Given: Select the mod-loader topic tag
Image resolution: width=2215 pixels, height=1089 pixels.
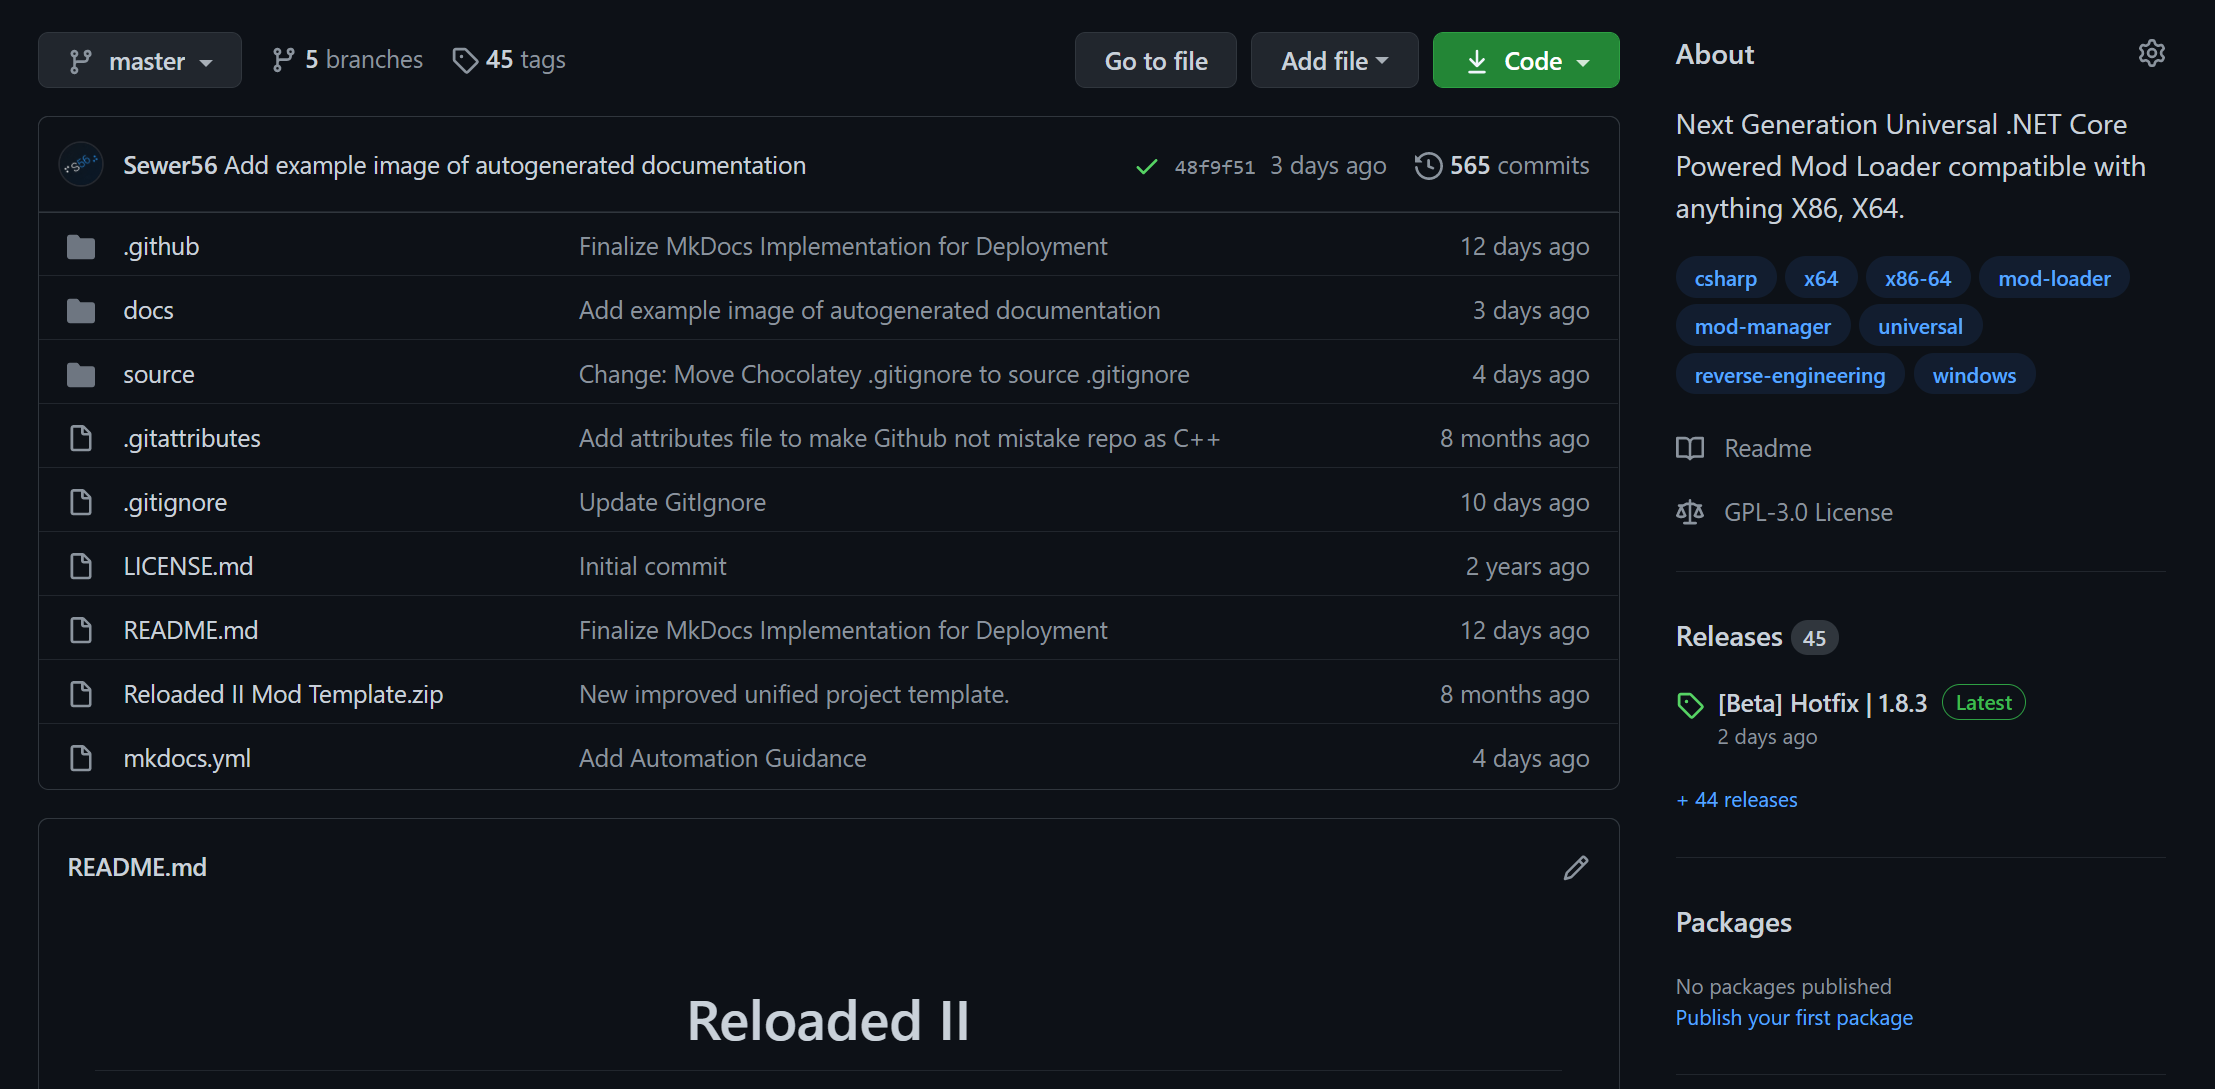Looking at the screenshot, I should [2054, 279].
